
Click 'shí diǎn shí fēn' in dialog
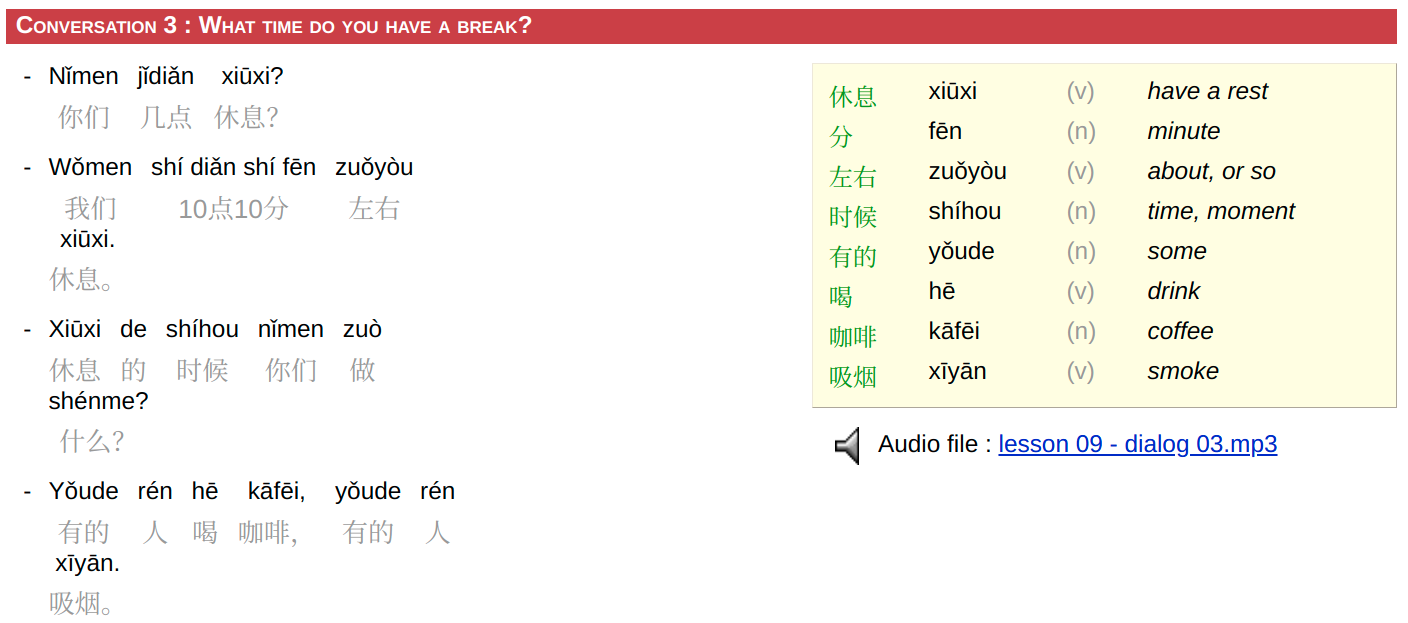[233, 167]
